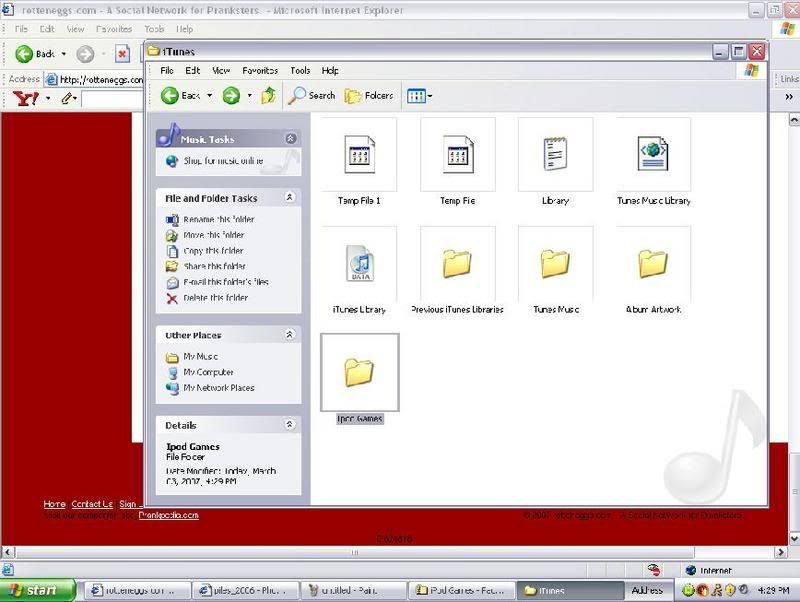This screenshot has width=800, height=602.
Task: Click Internet Explorer horizontal scrollbar
Action: click(x=355, y=553)
